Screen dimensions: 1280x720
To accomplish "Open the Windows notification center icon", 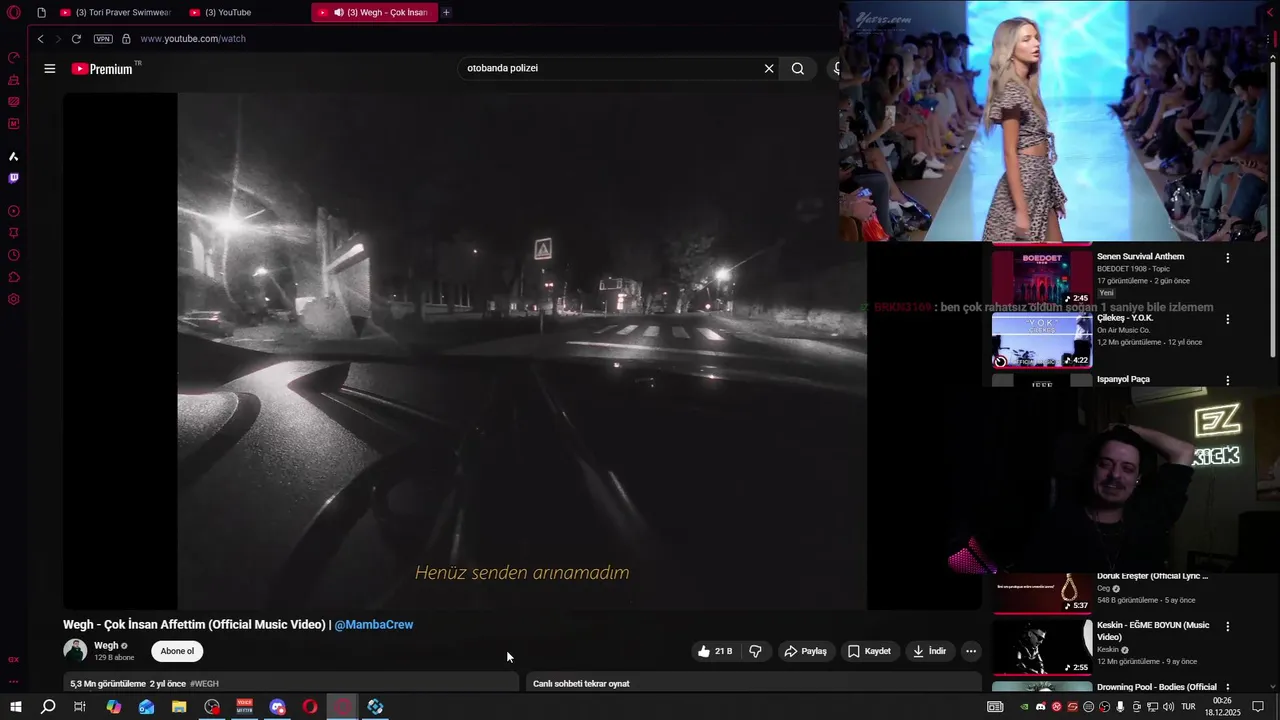I will point(1259,707).
